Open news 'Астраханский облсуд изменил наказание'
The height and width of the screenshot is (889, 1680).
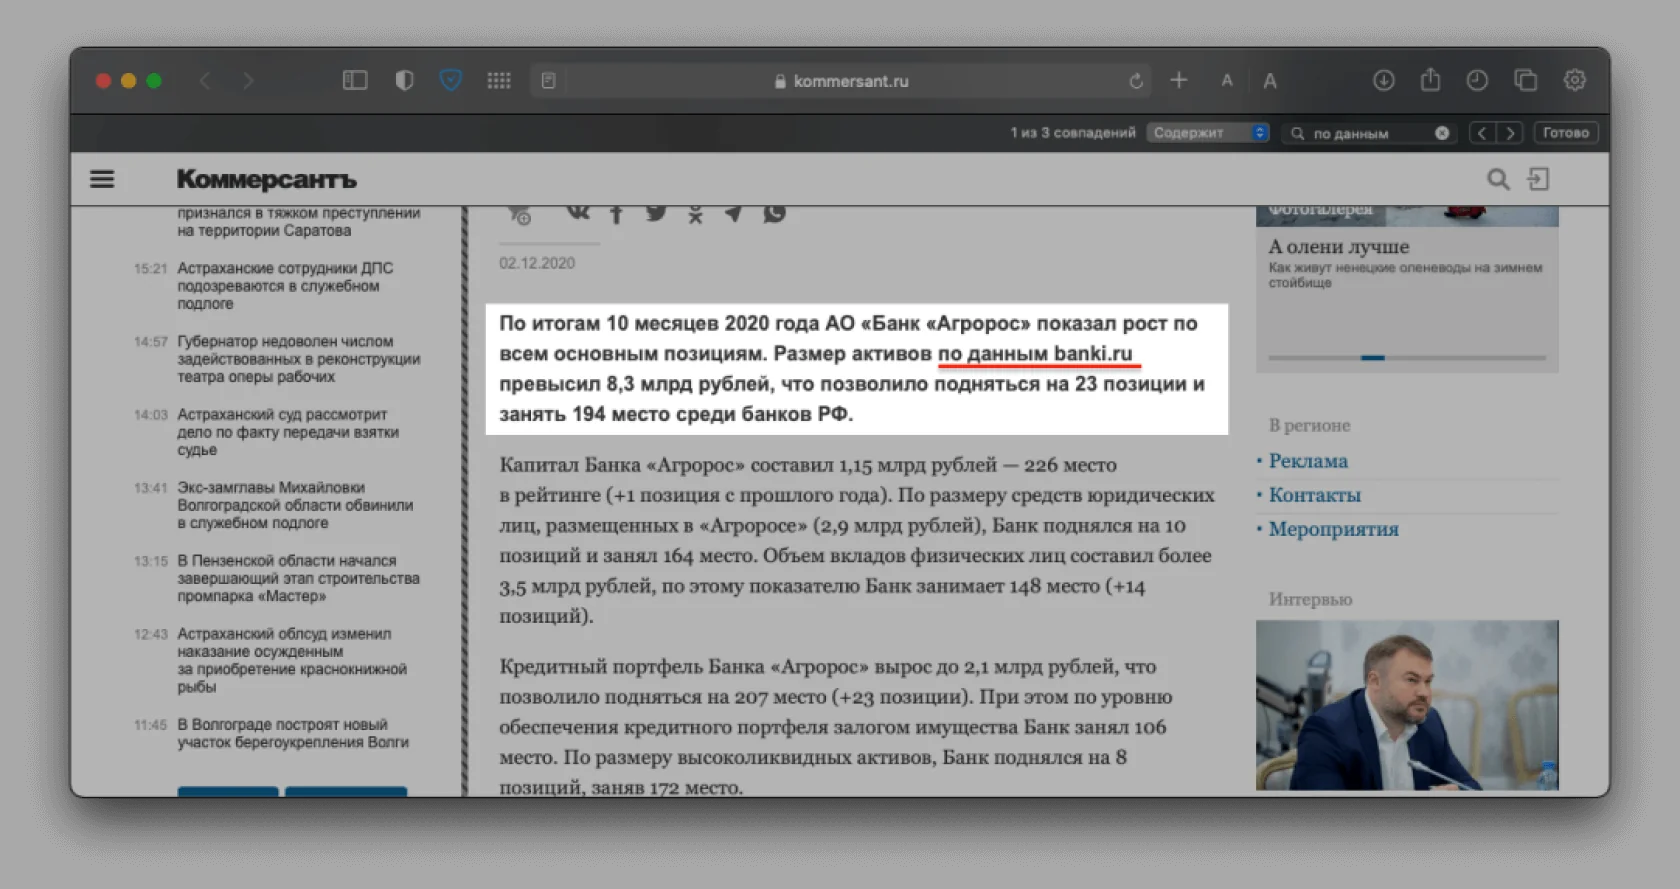(x=292, y=660)
